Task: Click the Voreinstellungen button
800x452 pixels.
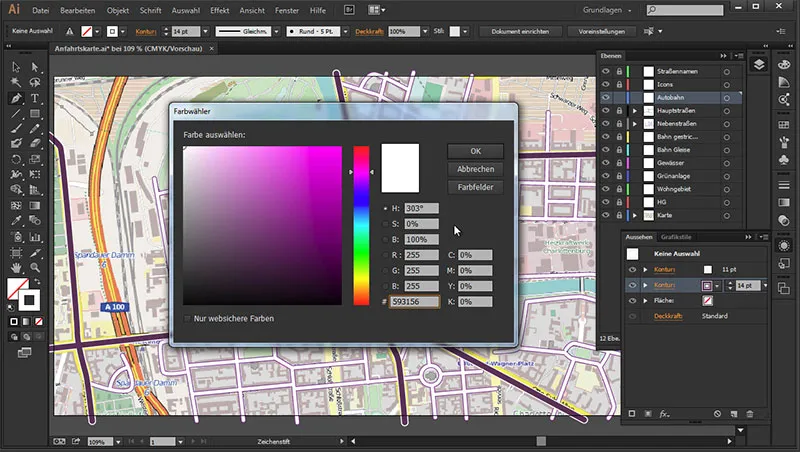Action: click(x=602, y=31)
